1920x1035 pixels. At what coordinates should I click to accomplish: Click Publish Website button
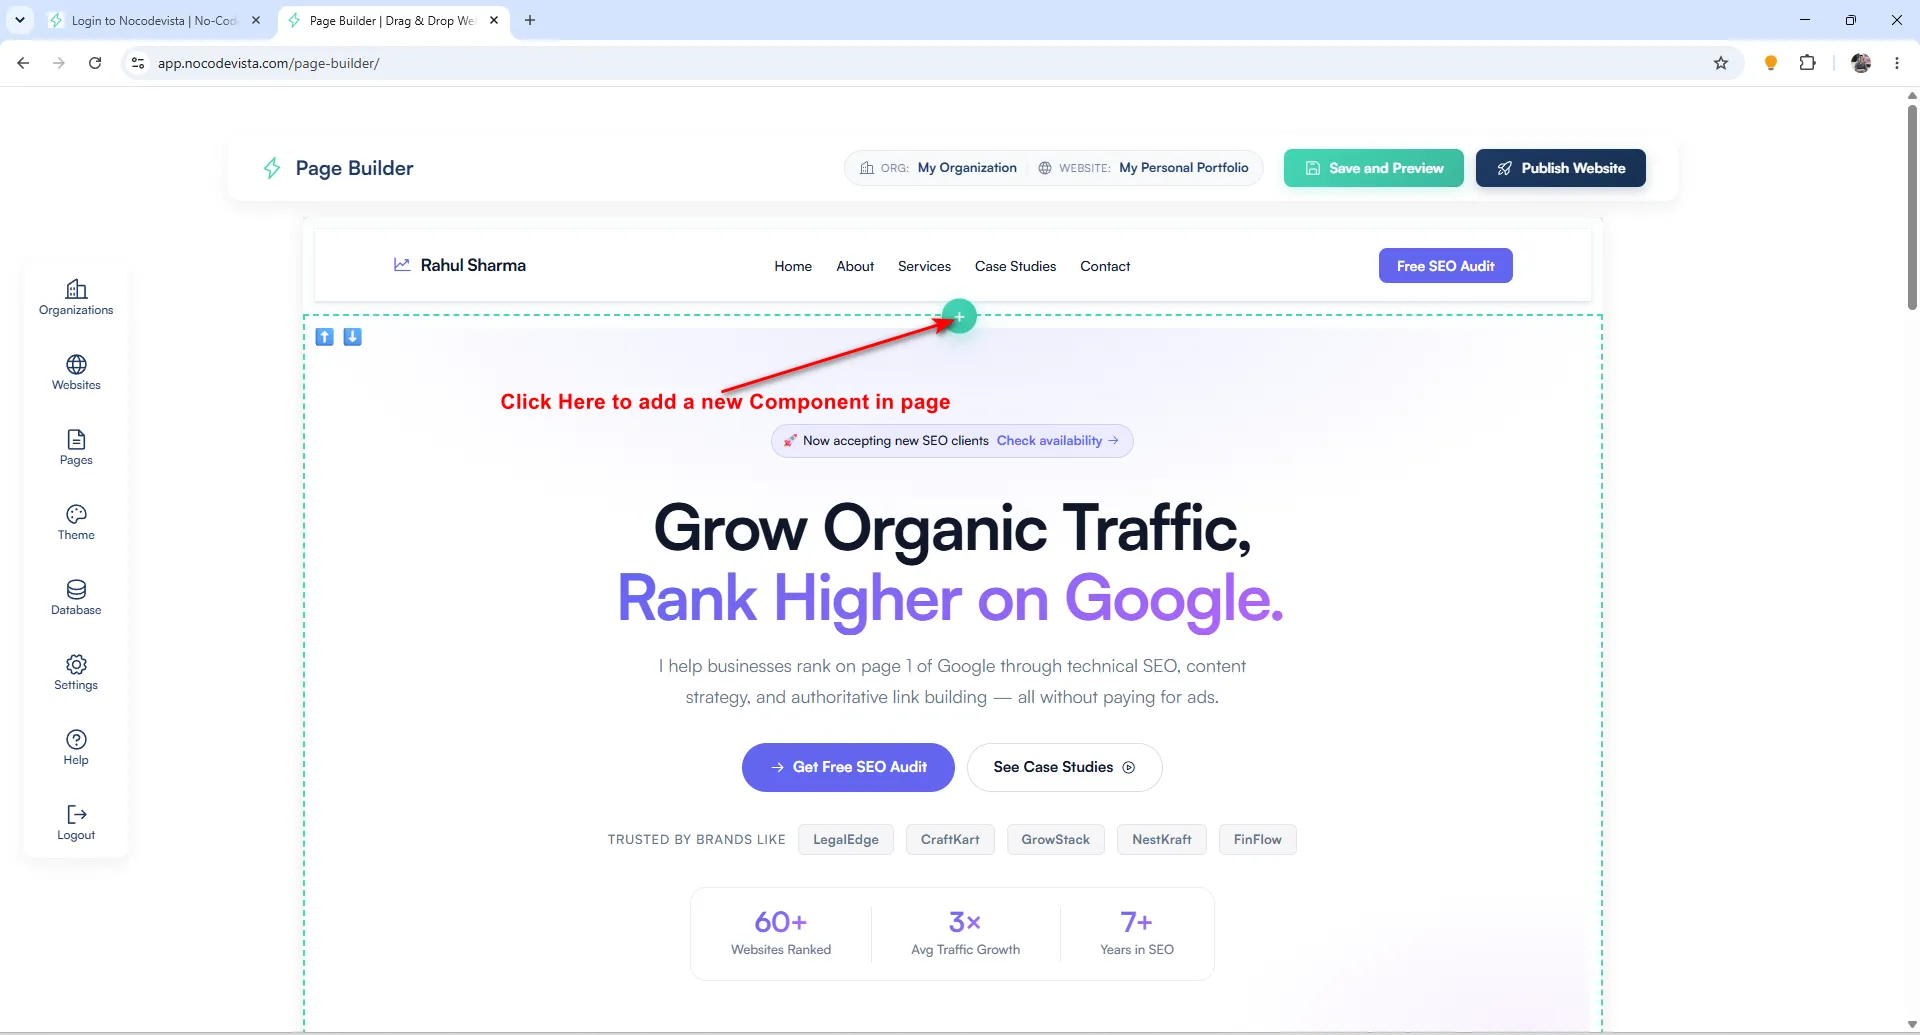[x=1561, y=168]
